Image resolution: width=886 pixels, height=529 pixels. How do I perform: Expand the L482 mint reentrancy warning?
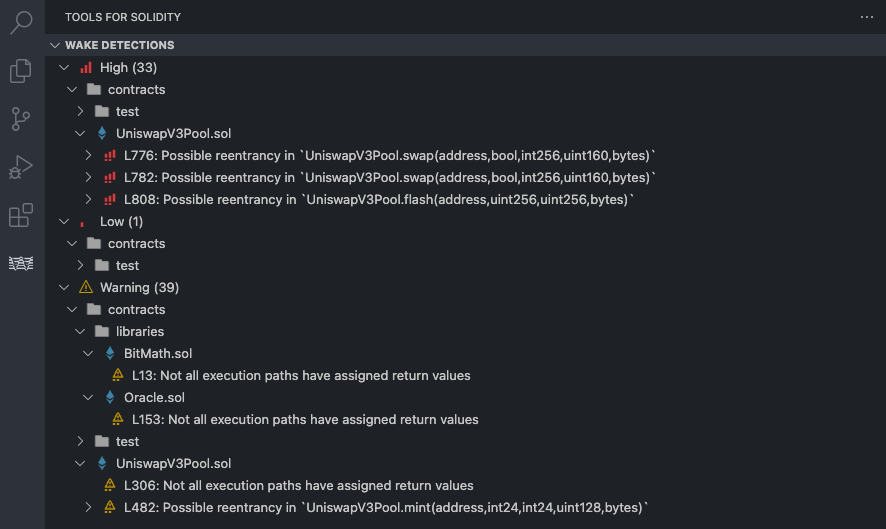pyautogui.click(x=88, y=508)
